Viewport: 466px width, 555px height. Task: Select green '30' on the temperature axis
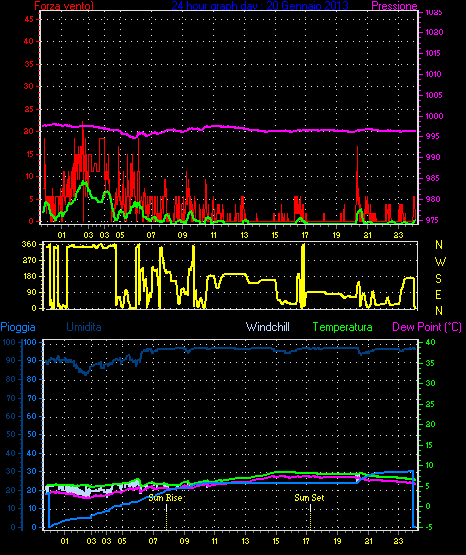(x=430, y=383)
